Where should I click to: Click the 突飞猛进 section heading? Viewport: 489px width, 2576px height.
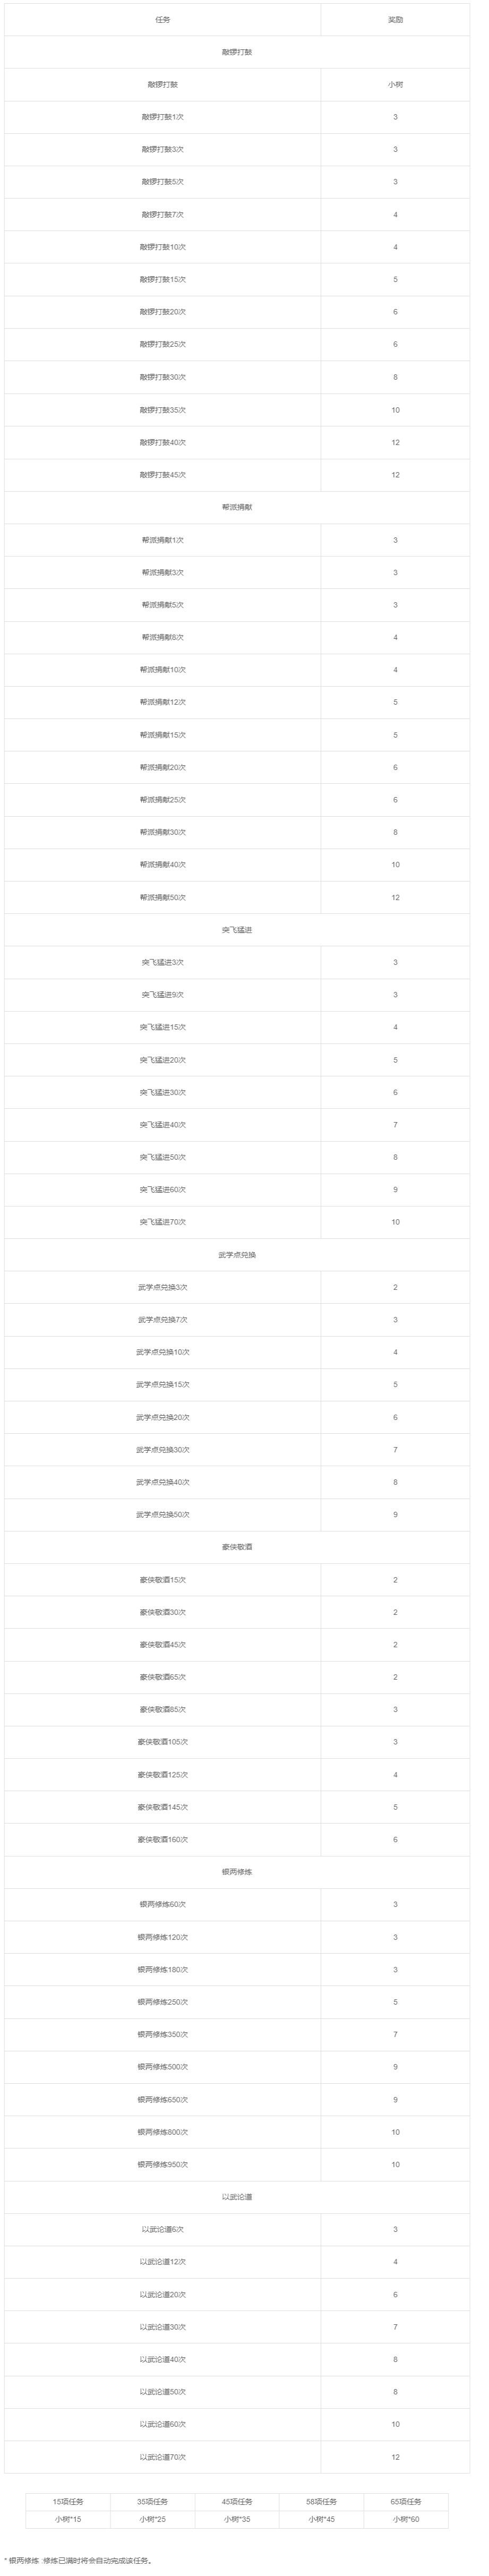pos(237,930)
